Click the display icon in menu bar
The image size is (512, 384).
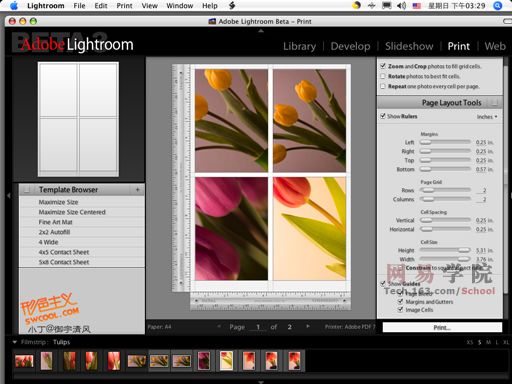click(386, 6)
